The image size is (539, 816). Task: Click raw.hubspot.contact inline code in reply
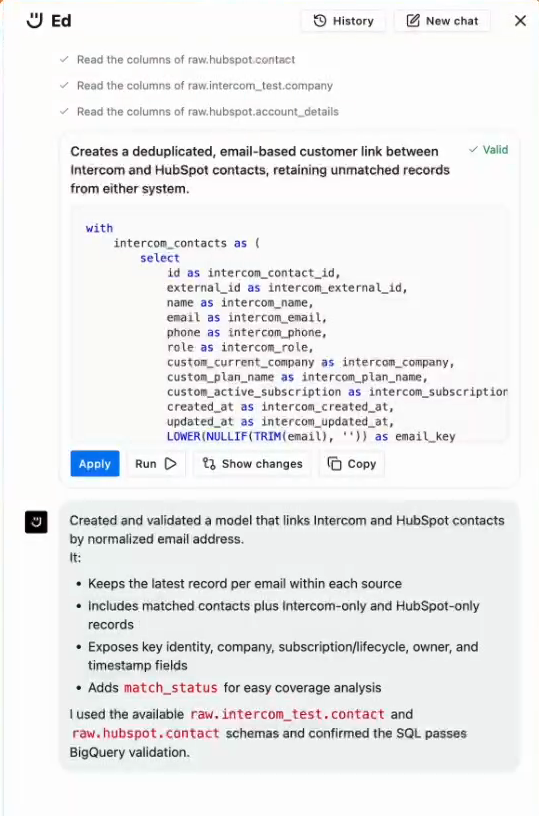(146, 733)
